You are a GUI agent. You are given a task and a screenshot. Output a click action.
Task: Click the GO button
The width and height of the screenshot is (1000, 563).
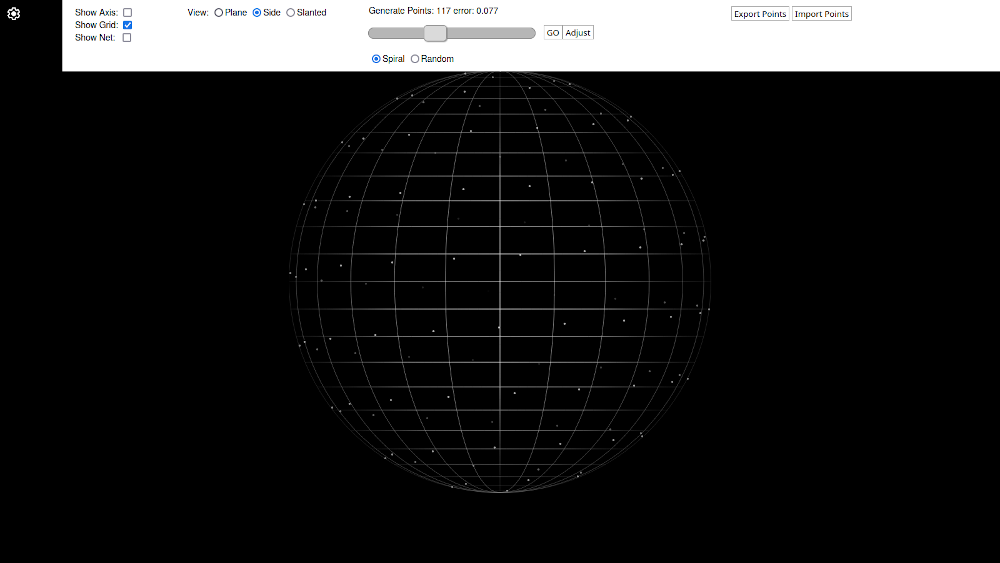(553, 33)
